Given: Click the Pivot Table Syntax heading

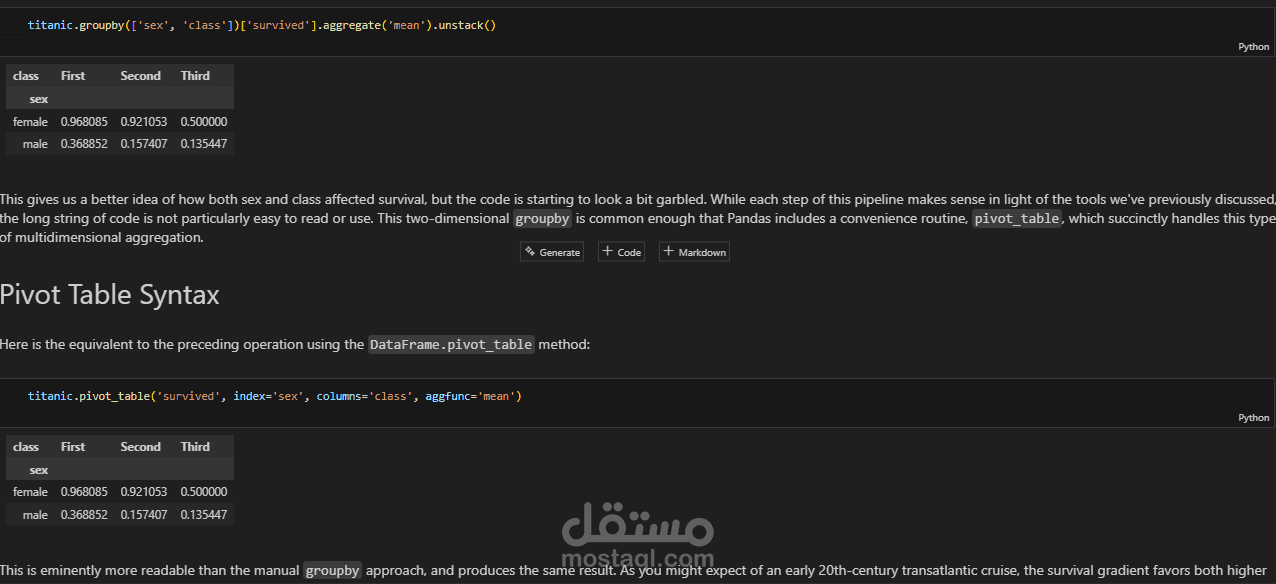Looking at the screenshot, I should (x=110, y=294).
